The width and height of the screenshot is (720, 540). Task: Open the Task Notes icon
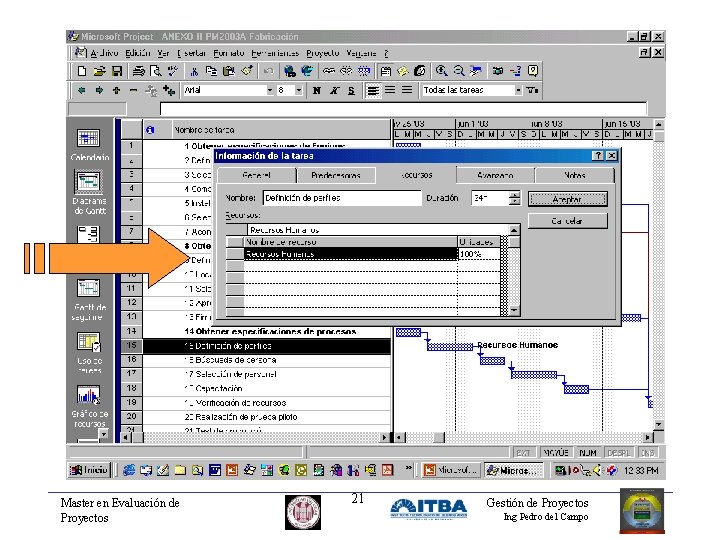403,71
